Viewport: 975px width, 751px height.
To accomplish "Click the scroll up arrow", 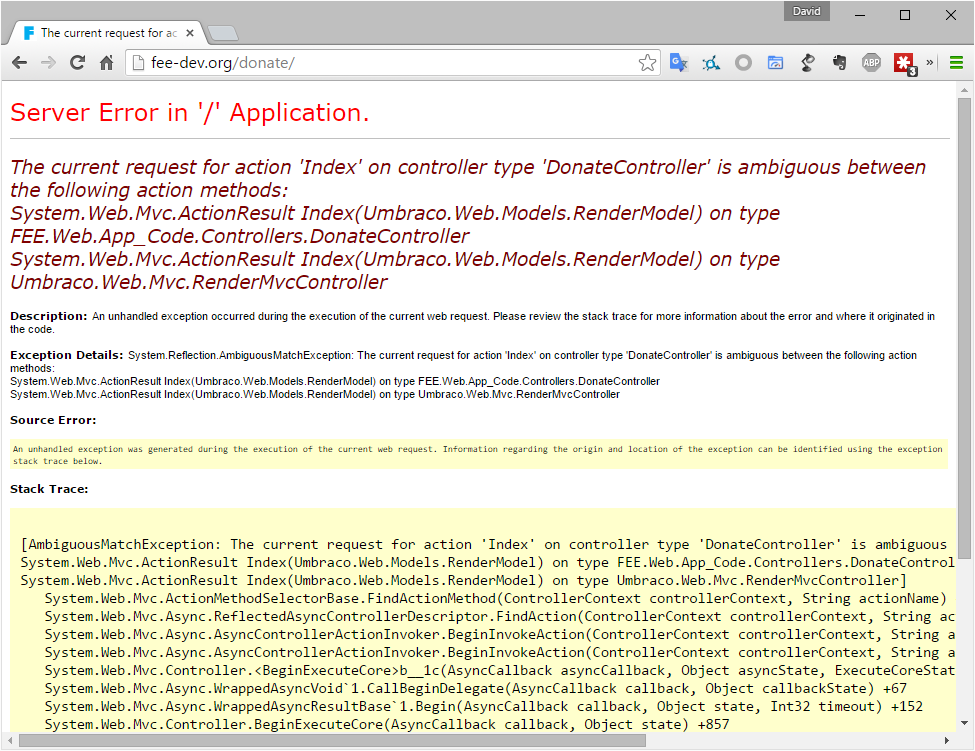I will [x=964, y=90].
